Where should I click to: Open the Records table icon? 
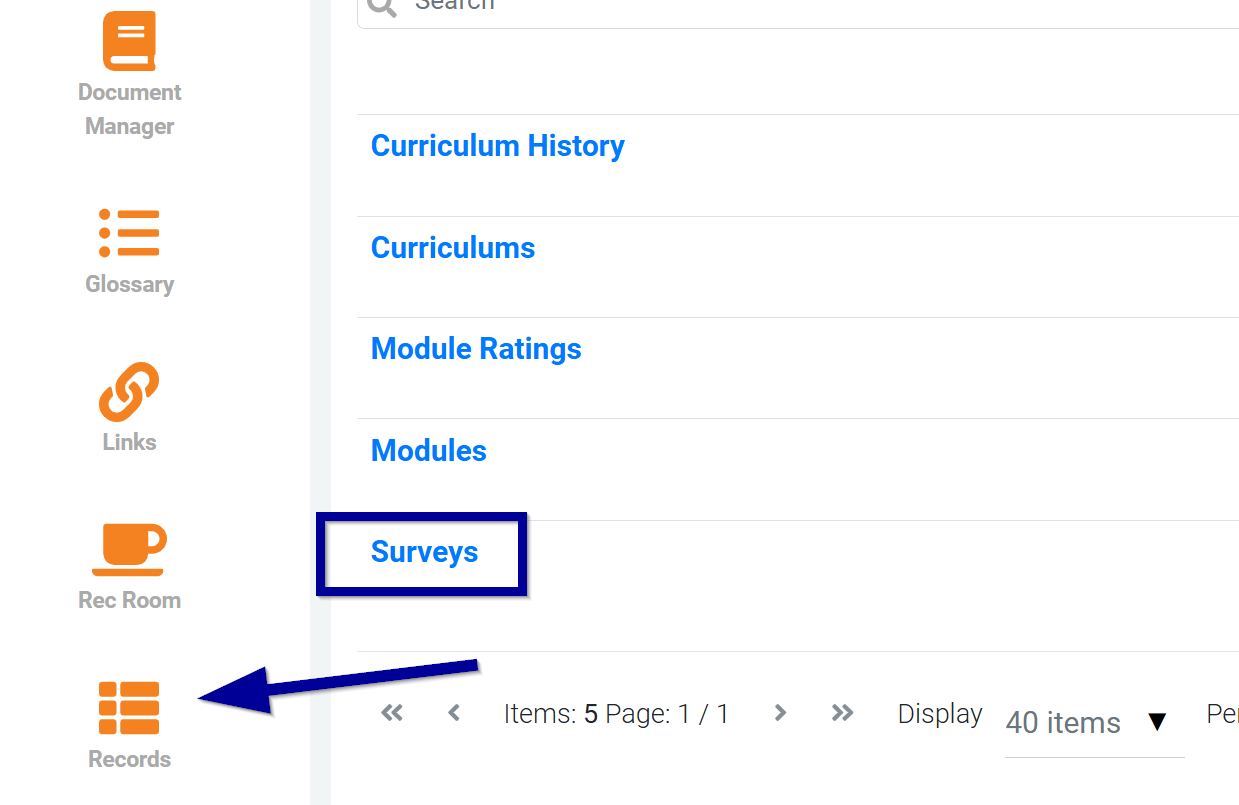tap(129, 707)
